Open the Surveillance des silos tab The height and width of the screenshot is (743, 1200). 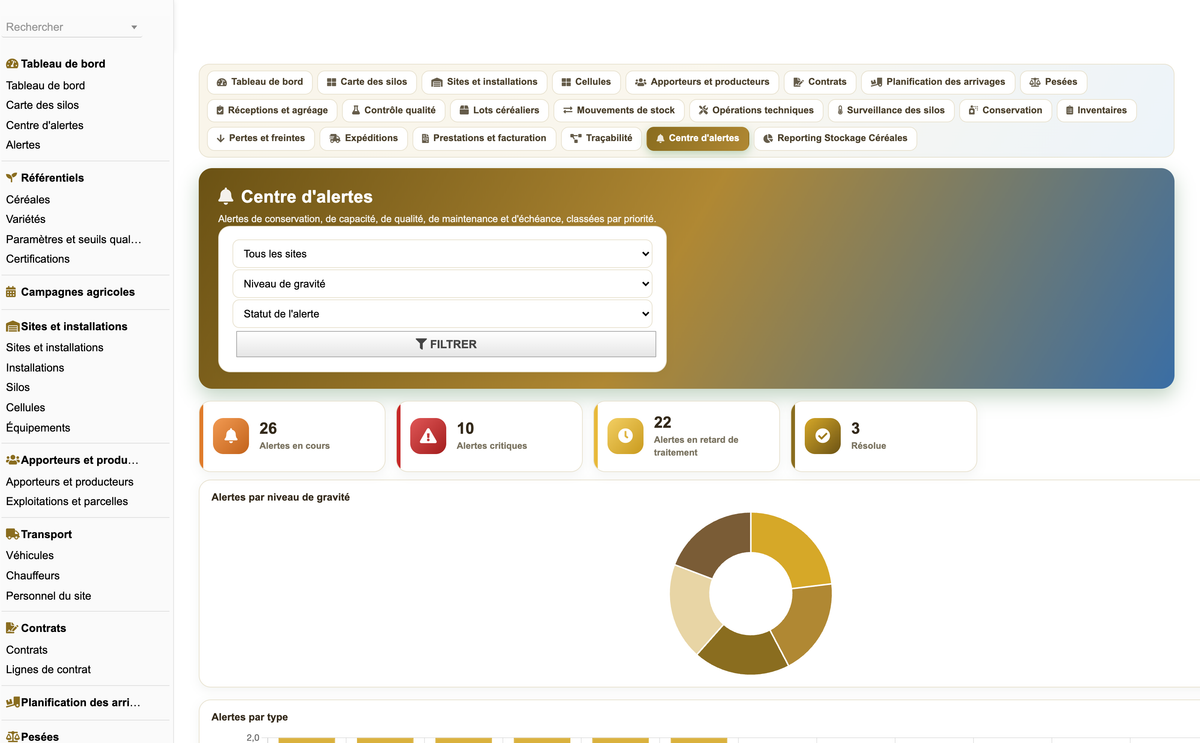click(x=891, y=110)
